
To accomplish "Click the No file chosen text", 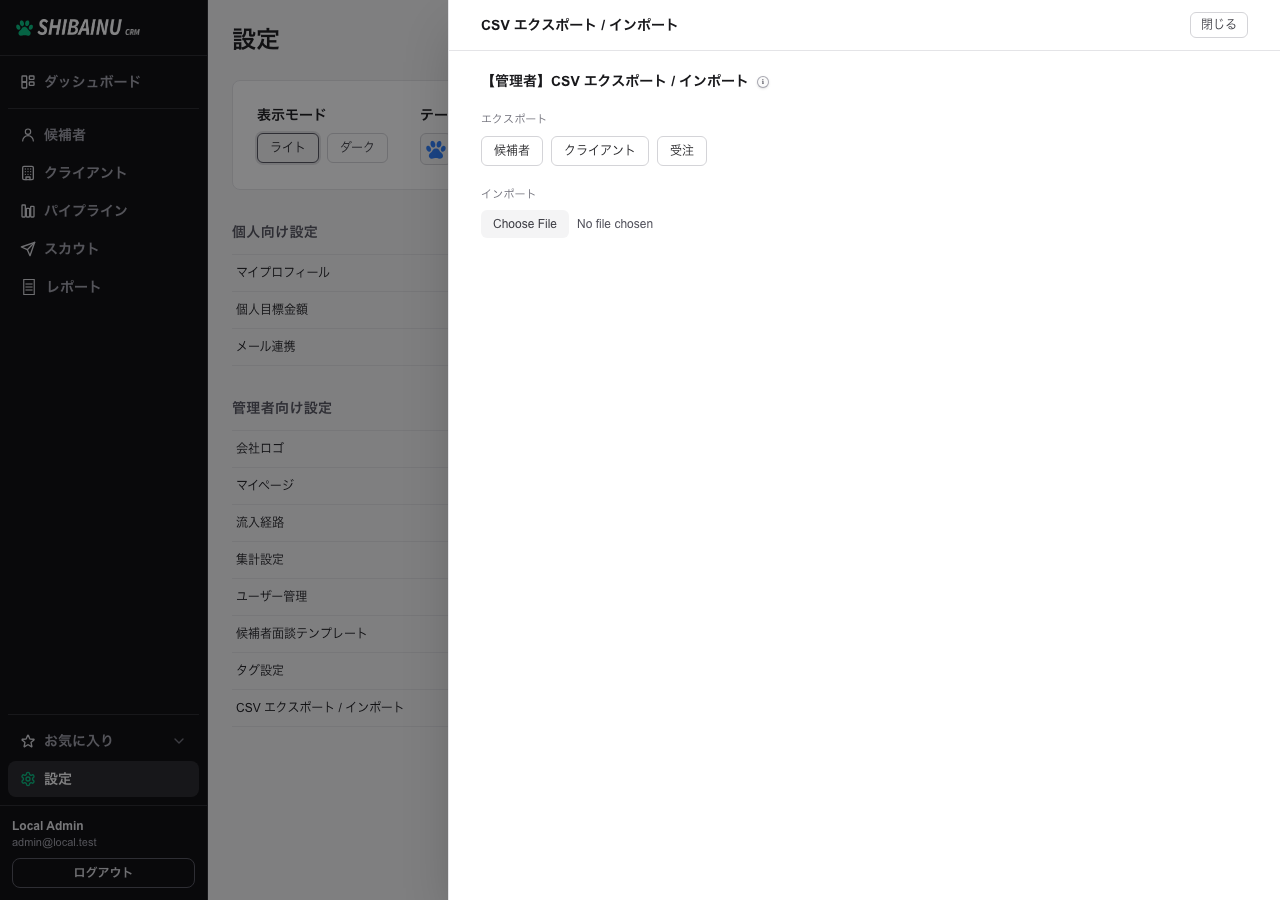I will click(615, 224).
